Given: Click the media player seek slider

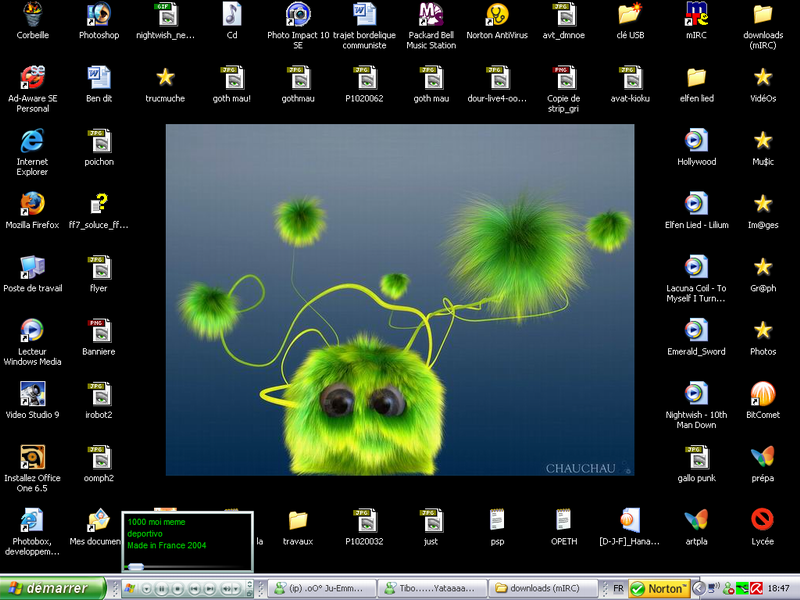Looking at the screenshot, I should coord(137,567).
